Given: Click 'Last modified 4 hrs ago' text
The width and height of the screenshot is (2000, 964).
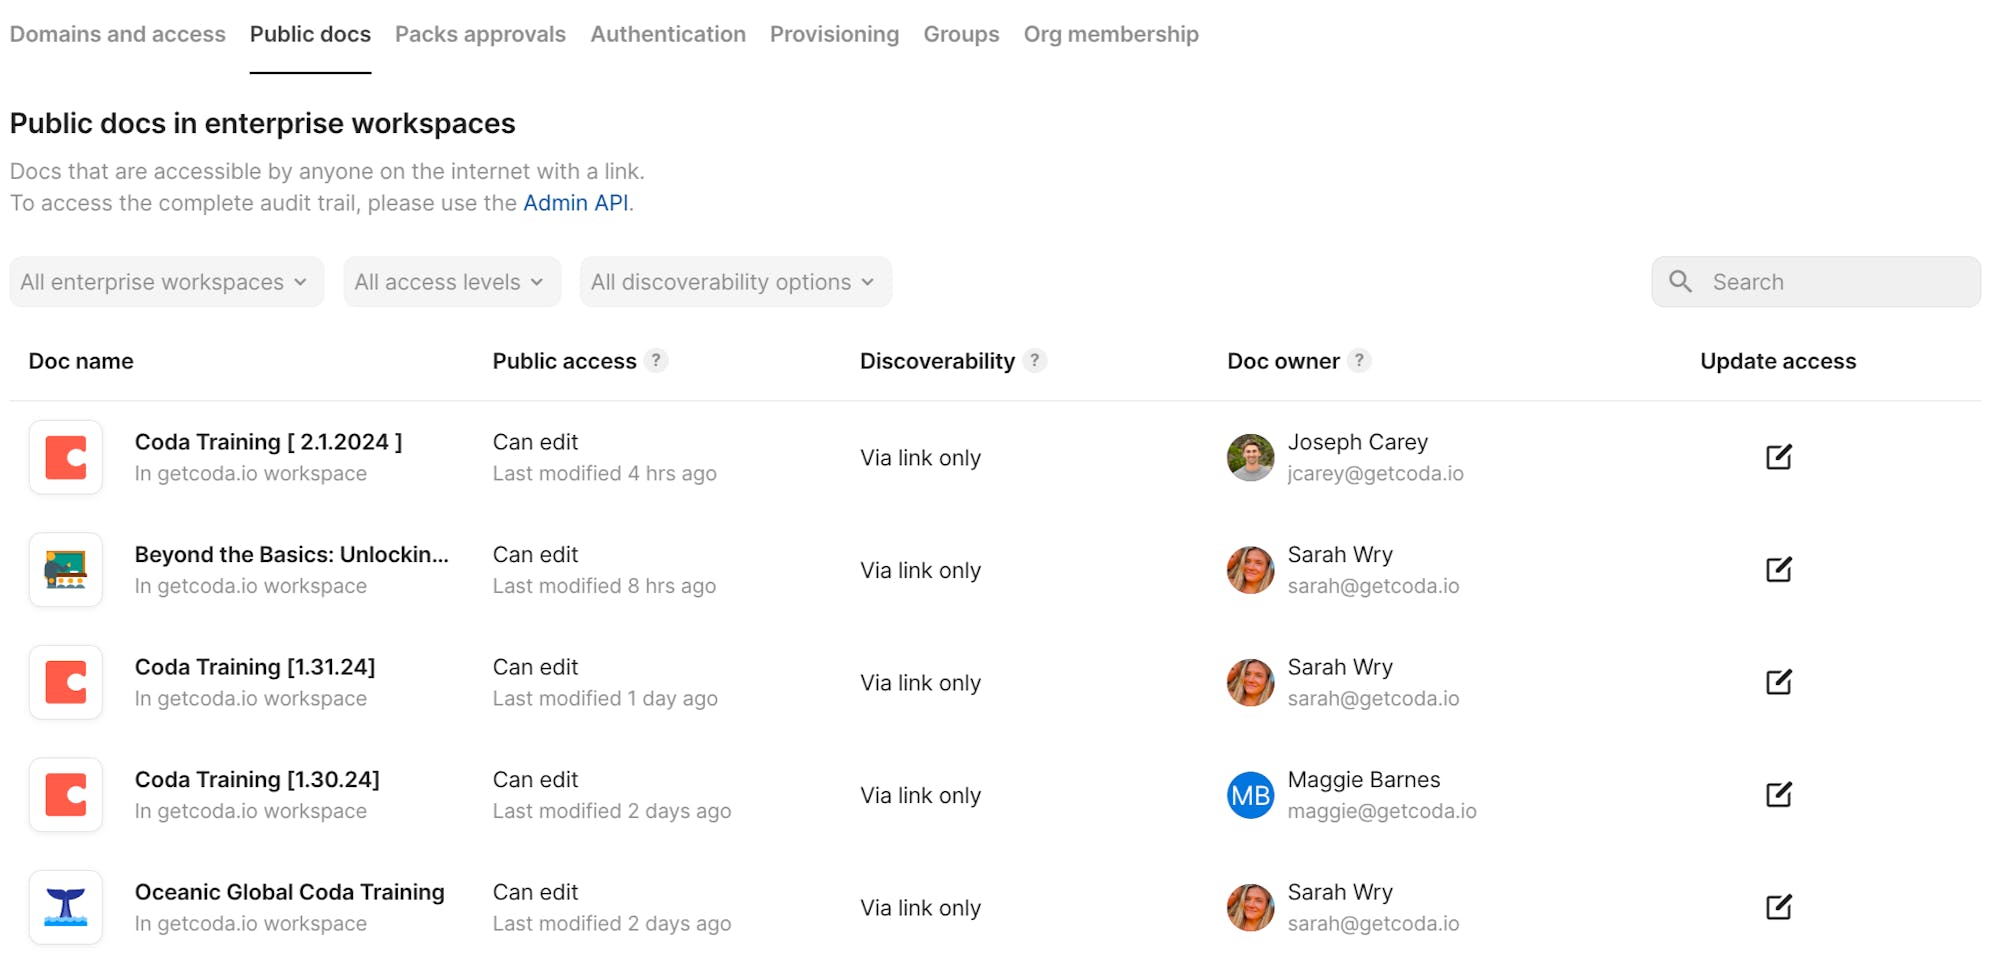Looking at the screenshot, I should [604, 474].
